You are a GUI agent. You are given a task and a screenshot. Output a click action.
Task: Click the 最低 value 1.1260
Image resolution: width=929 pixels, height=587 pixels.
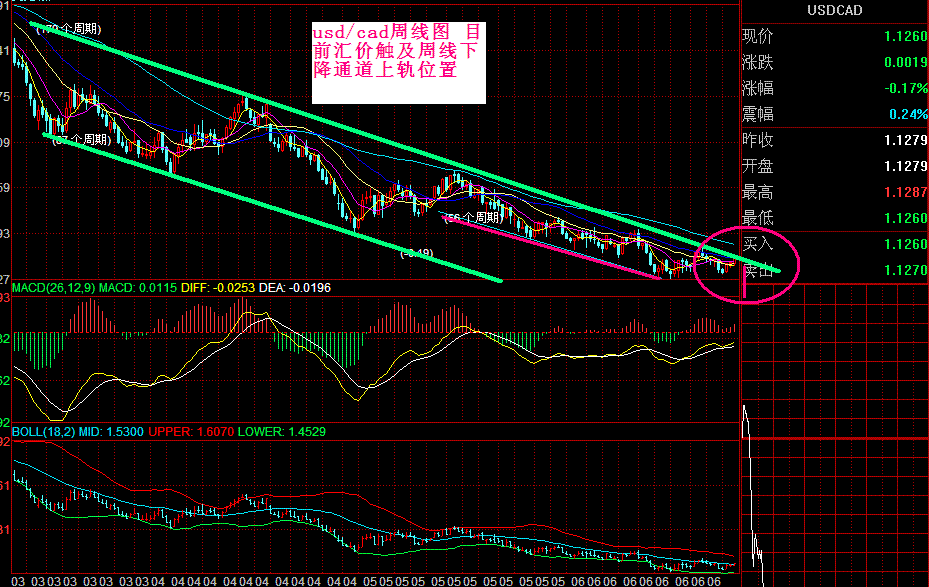[x=906, y=218]
